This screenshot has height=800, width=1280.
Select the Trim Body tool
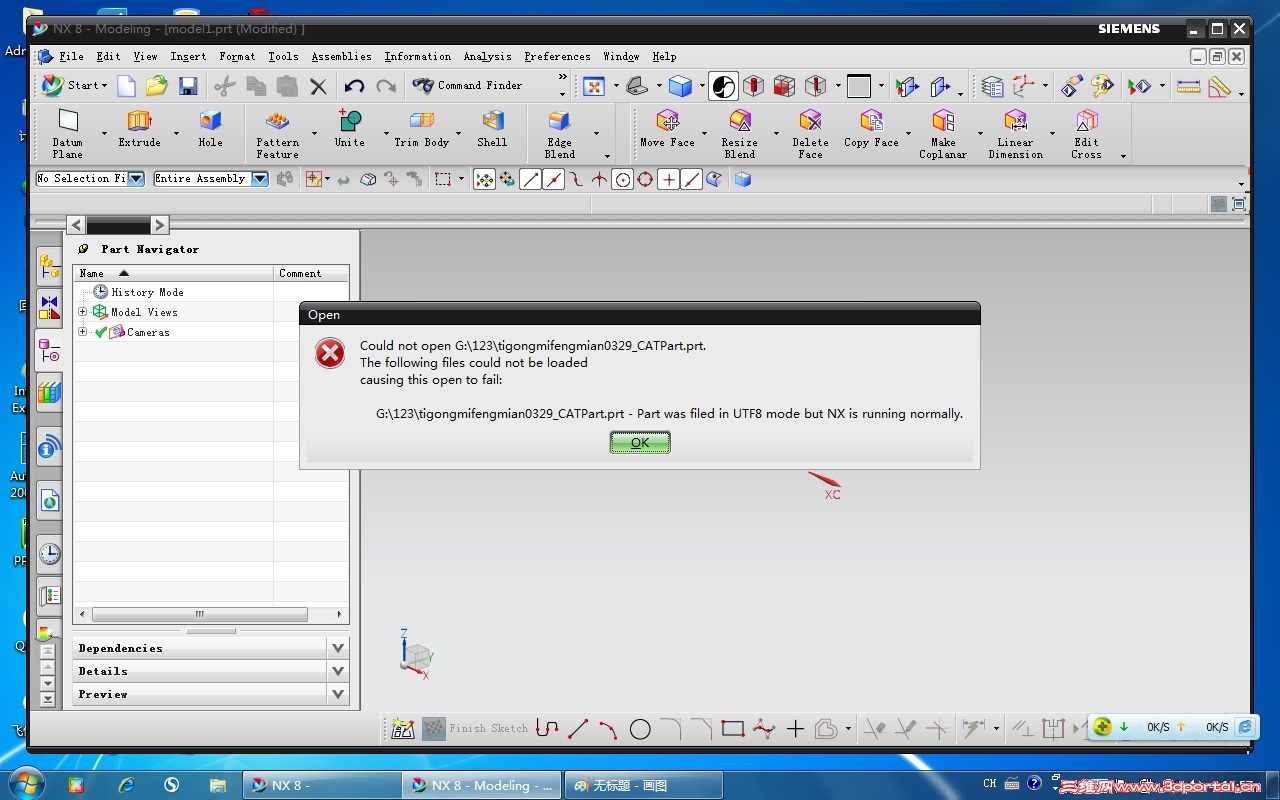coord(421,129)
